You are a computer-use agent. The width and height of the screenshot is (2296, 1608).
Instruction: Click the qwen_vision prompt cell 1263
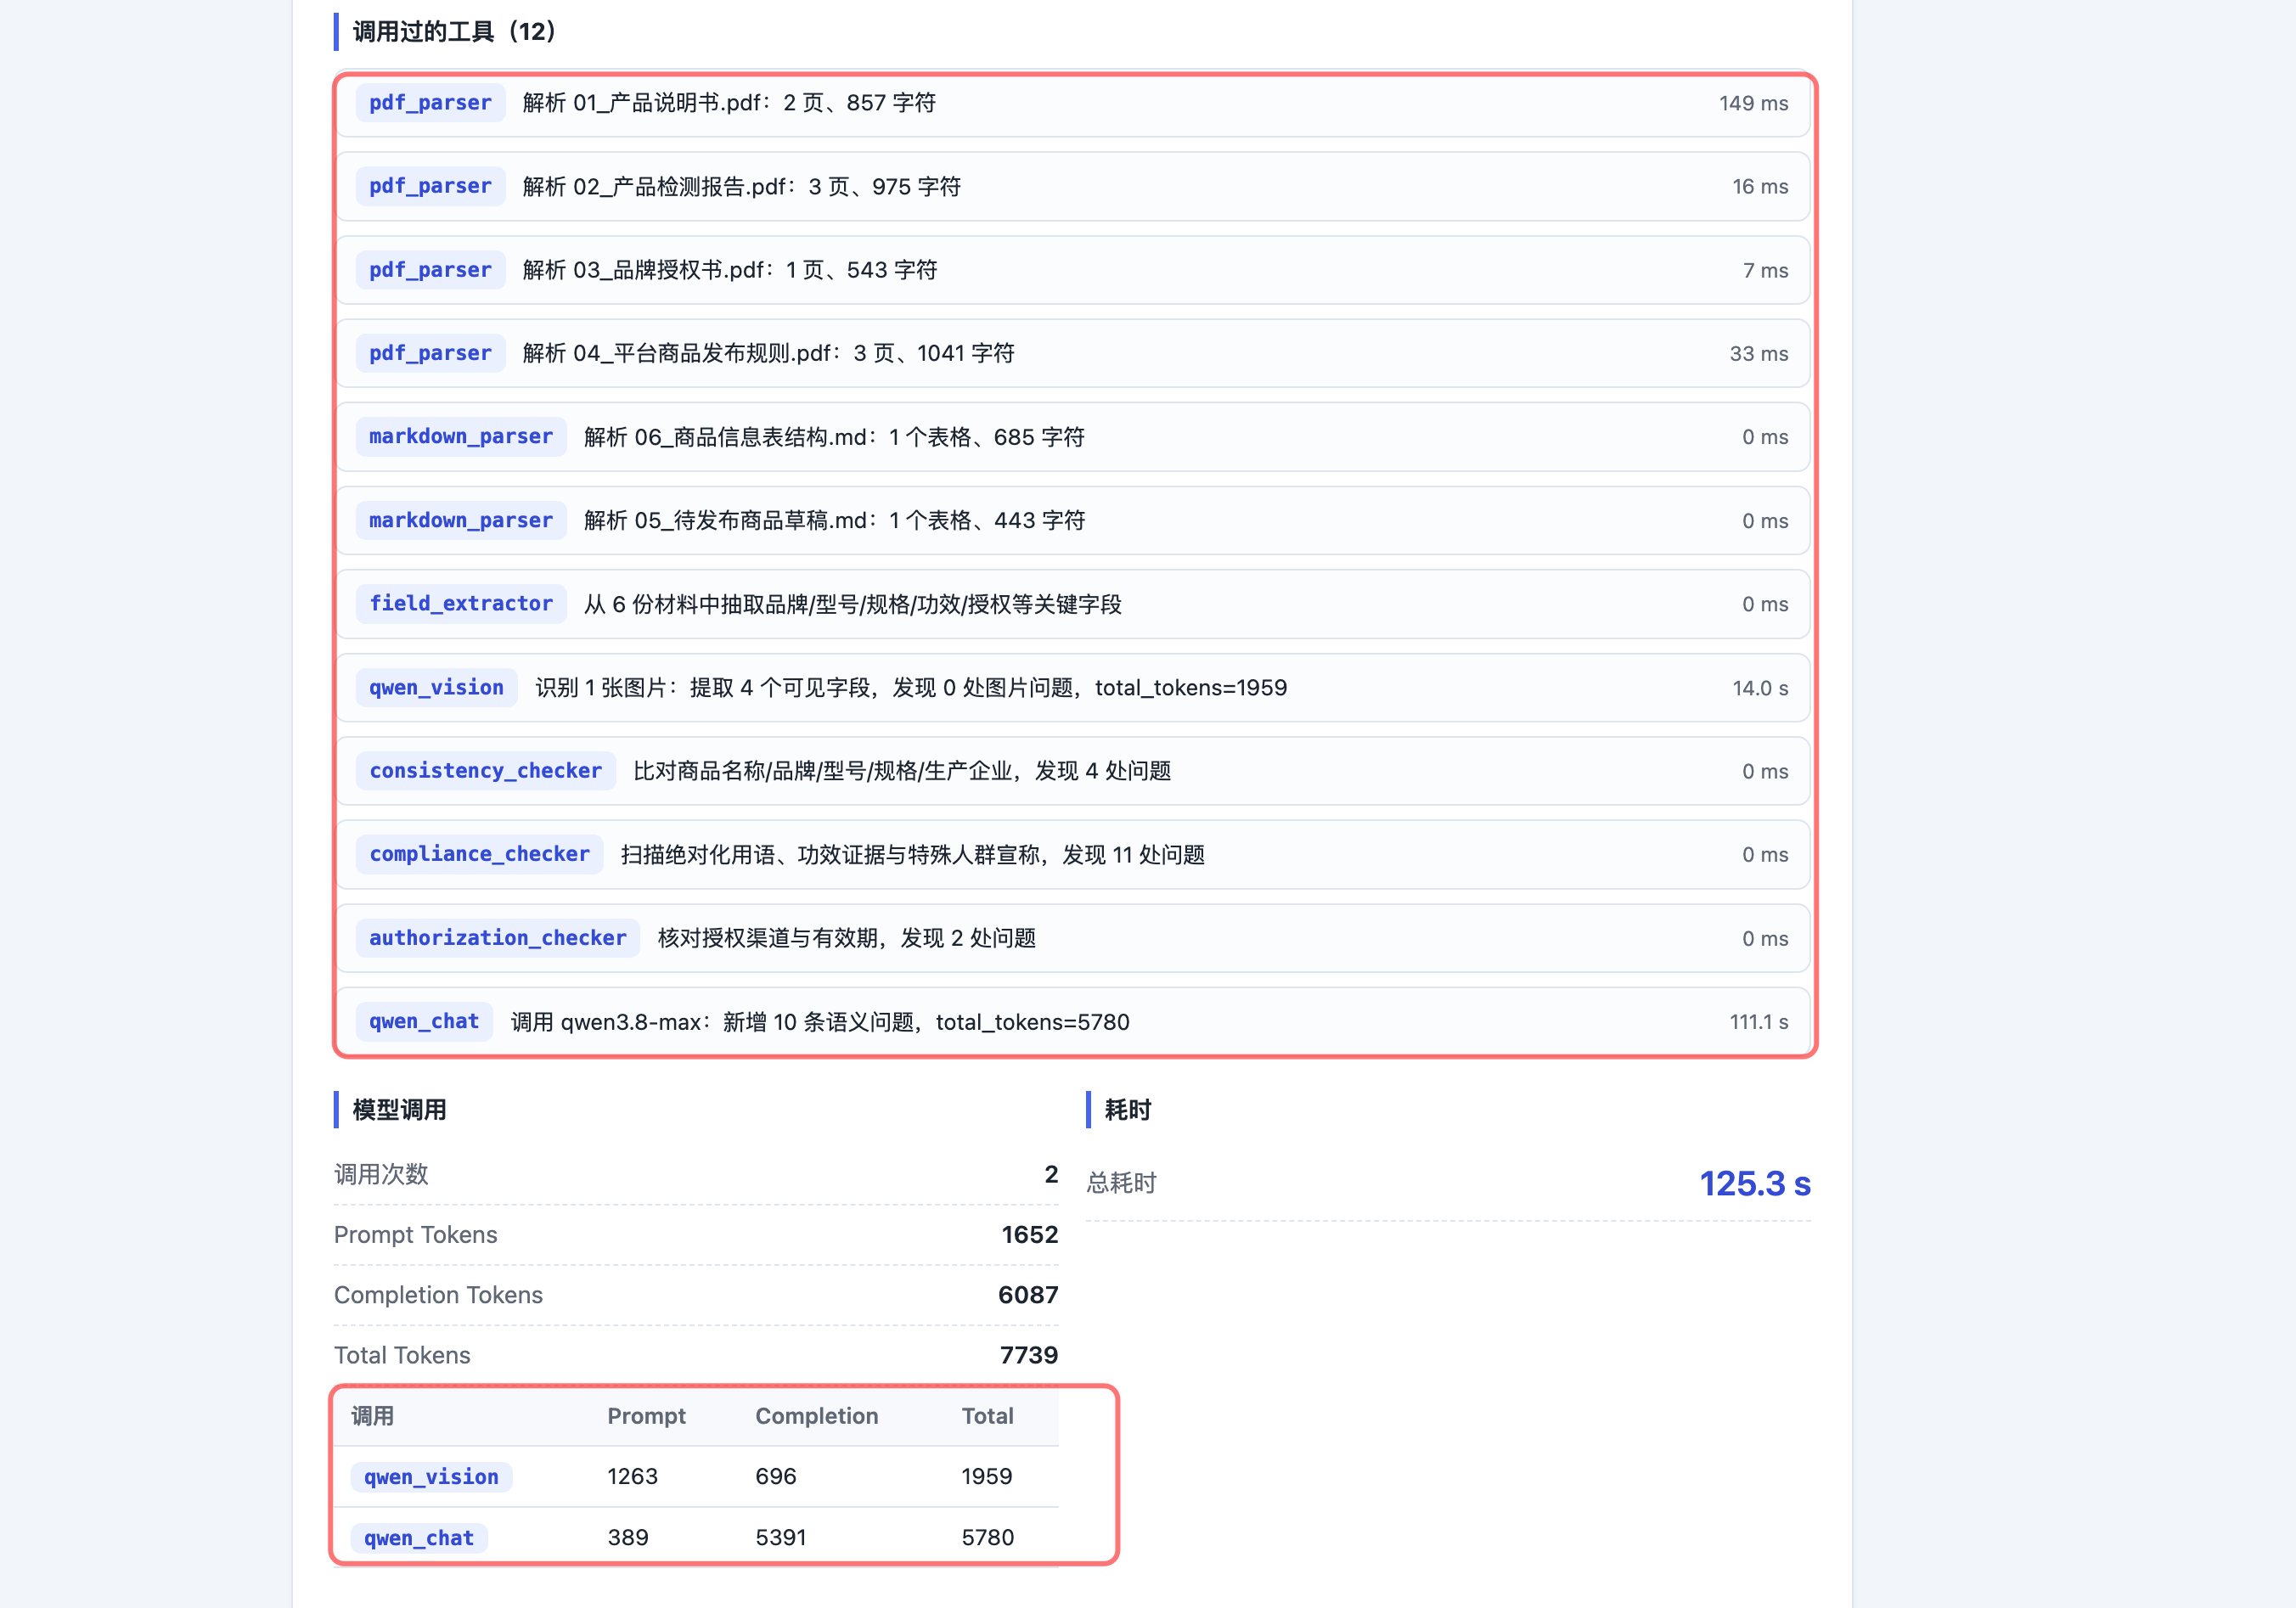tap(632, 1477)
